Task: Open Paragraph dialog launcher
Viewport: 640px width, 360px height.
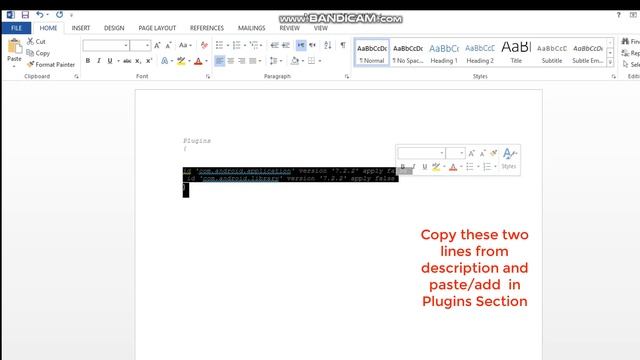Action: (347, 76)
